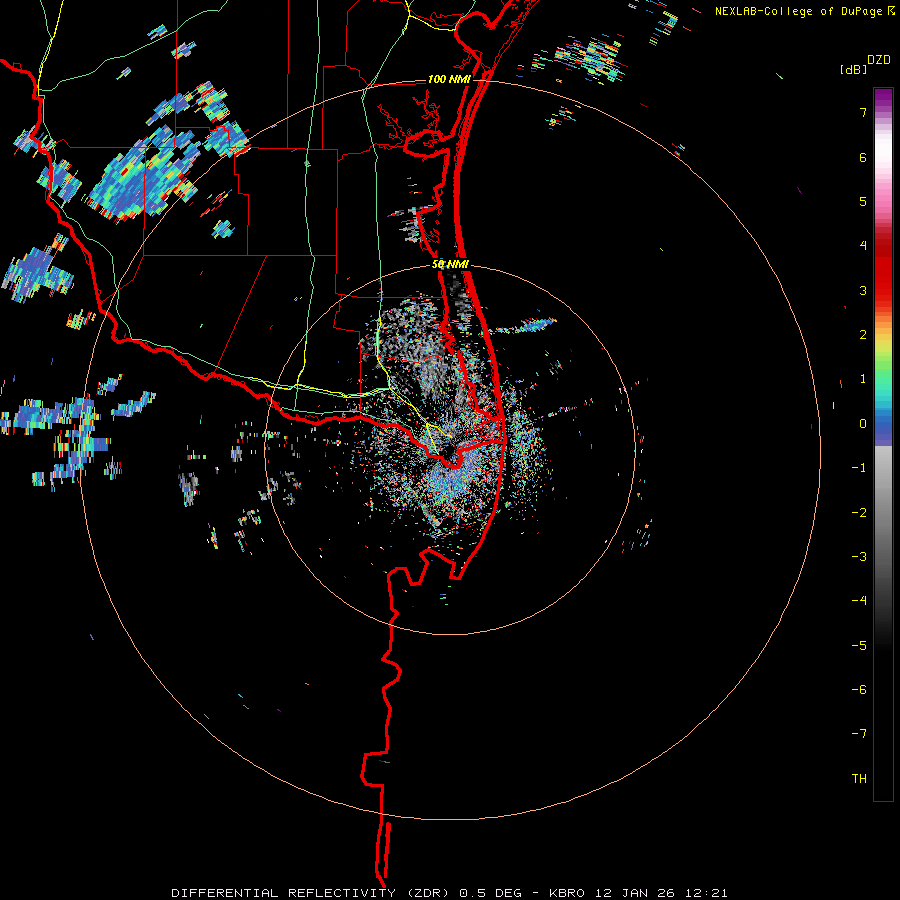
Task: Click the 100 NMI range ring label
Action: click(x=449, y=79)
